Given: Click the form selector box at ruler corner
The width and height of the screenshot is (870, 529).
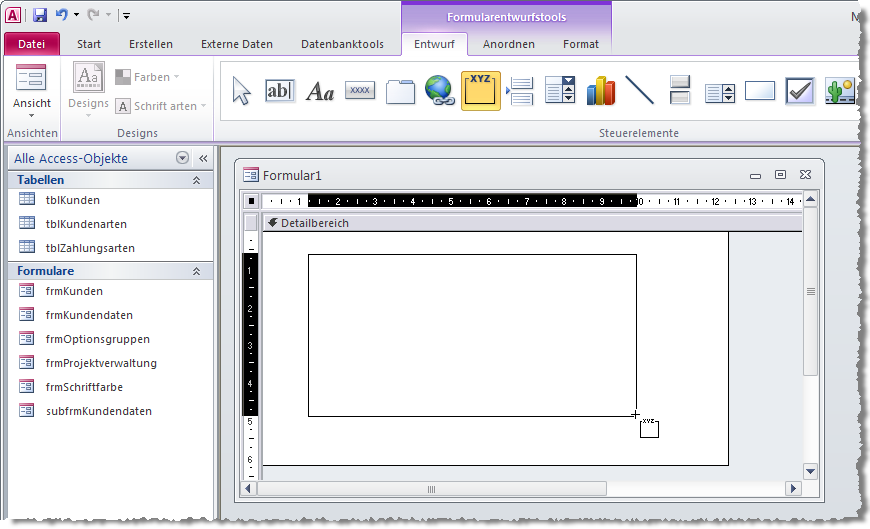Looking at the screenshot, I should point(252,201).
